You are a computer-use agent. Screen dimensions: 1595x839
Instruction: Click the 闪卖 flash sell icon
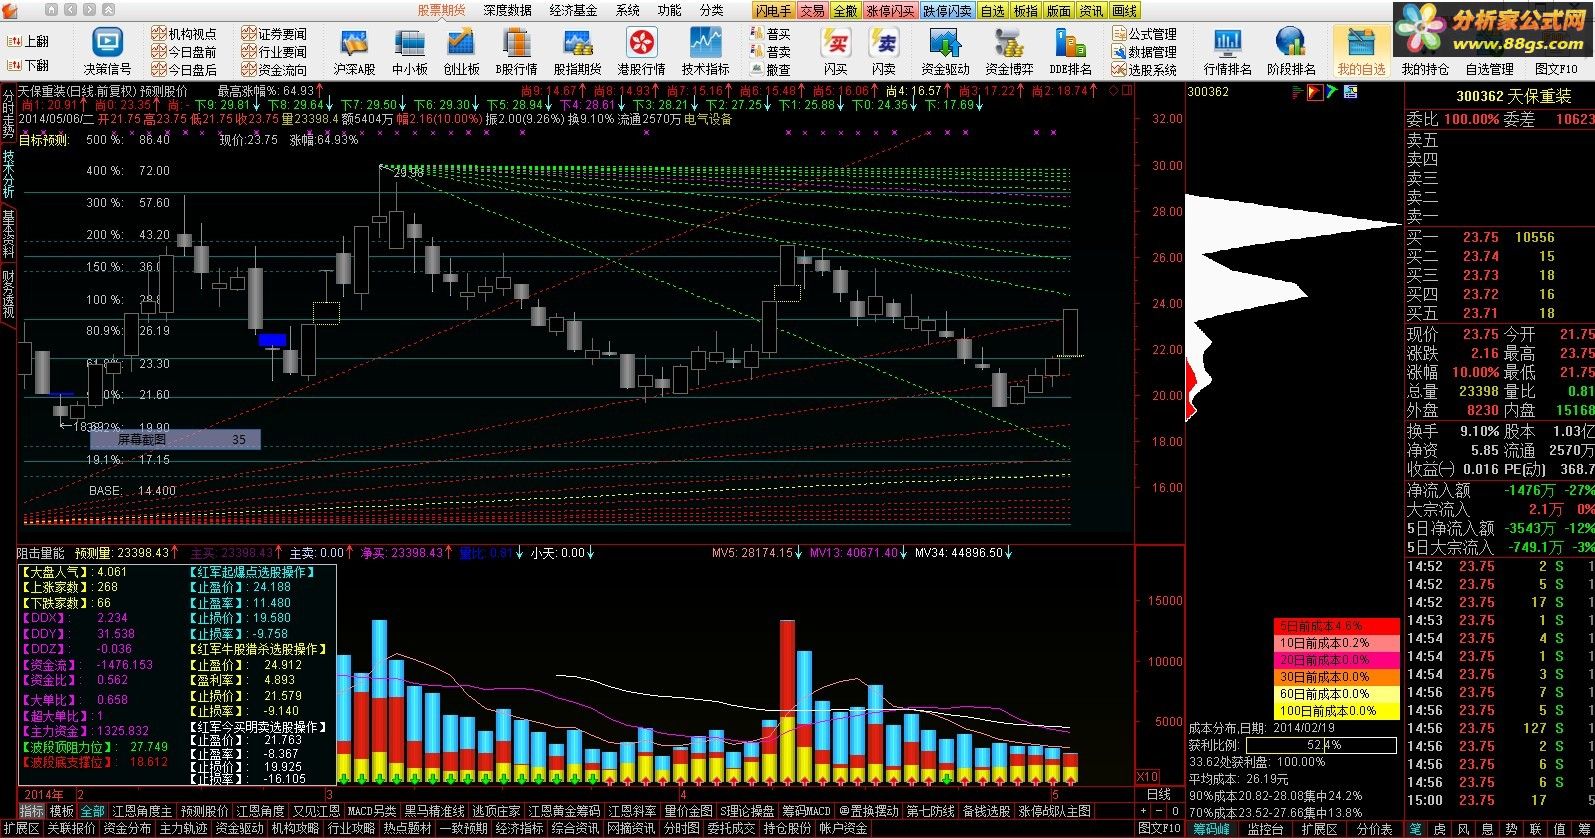click(x=884, y=50)
